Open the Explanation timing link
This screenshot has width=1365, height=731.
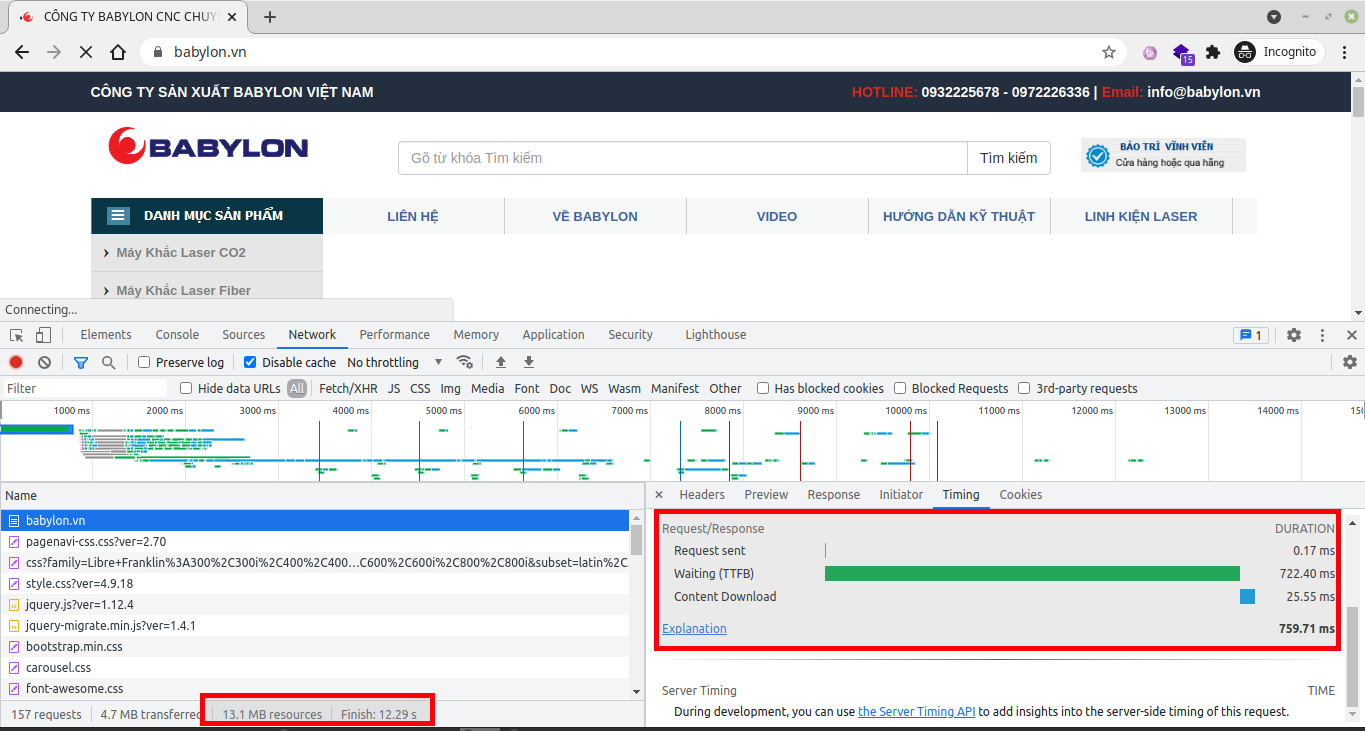pyautogui.click(x=694, y=629)
